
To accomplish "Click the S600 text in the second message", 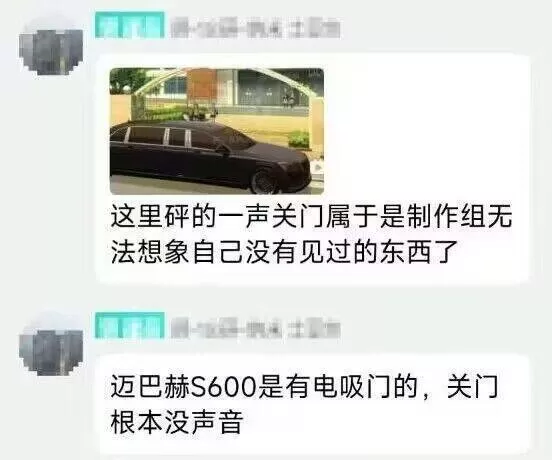I will click(223, 387).
